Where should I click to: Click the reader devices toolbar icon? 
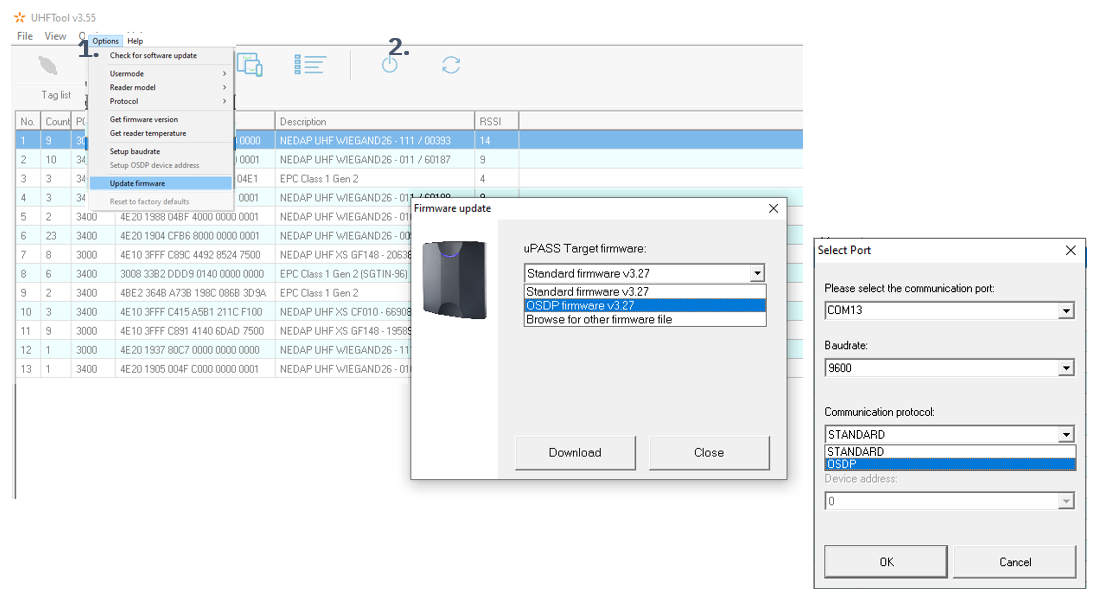click(x=250, y=64)
